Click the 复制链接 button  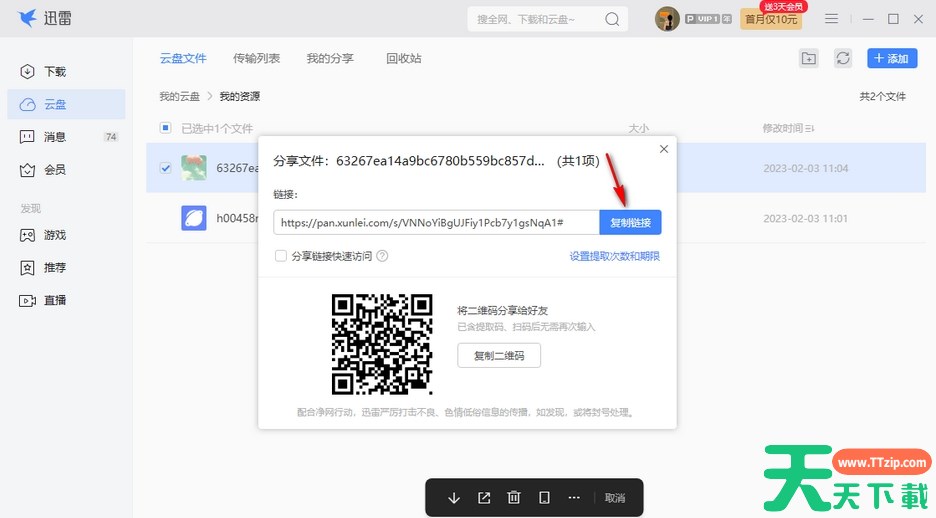coord(630,223)
